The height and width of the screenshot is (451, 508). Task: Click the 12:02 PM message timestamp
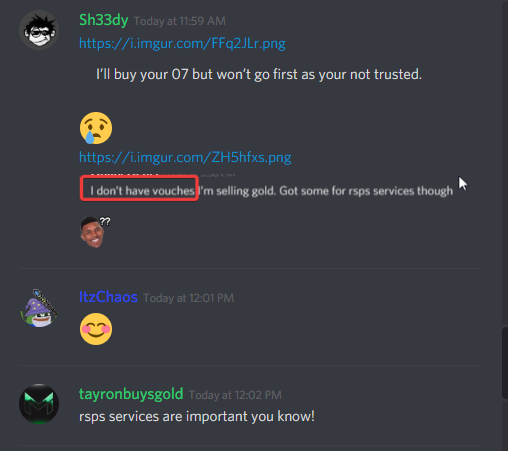click(235, 395)
